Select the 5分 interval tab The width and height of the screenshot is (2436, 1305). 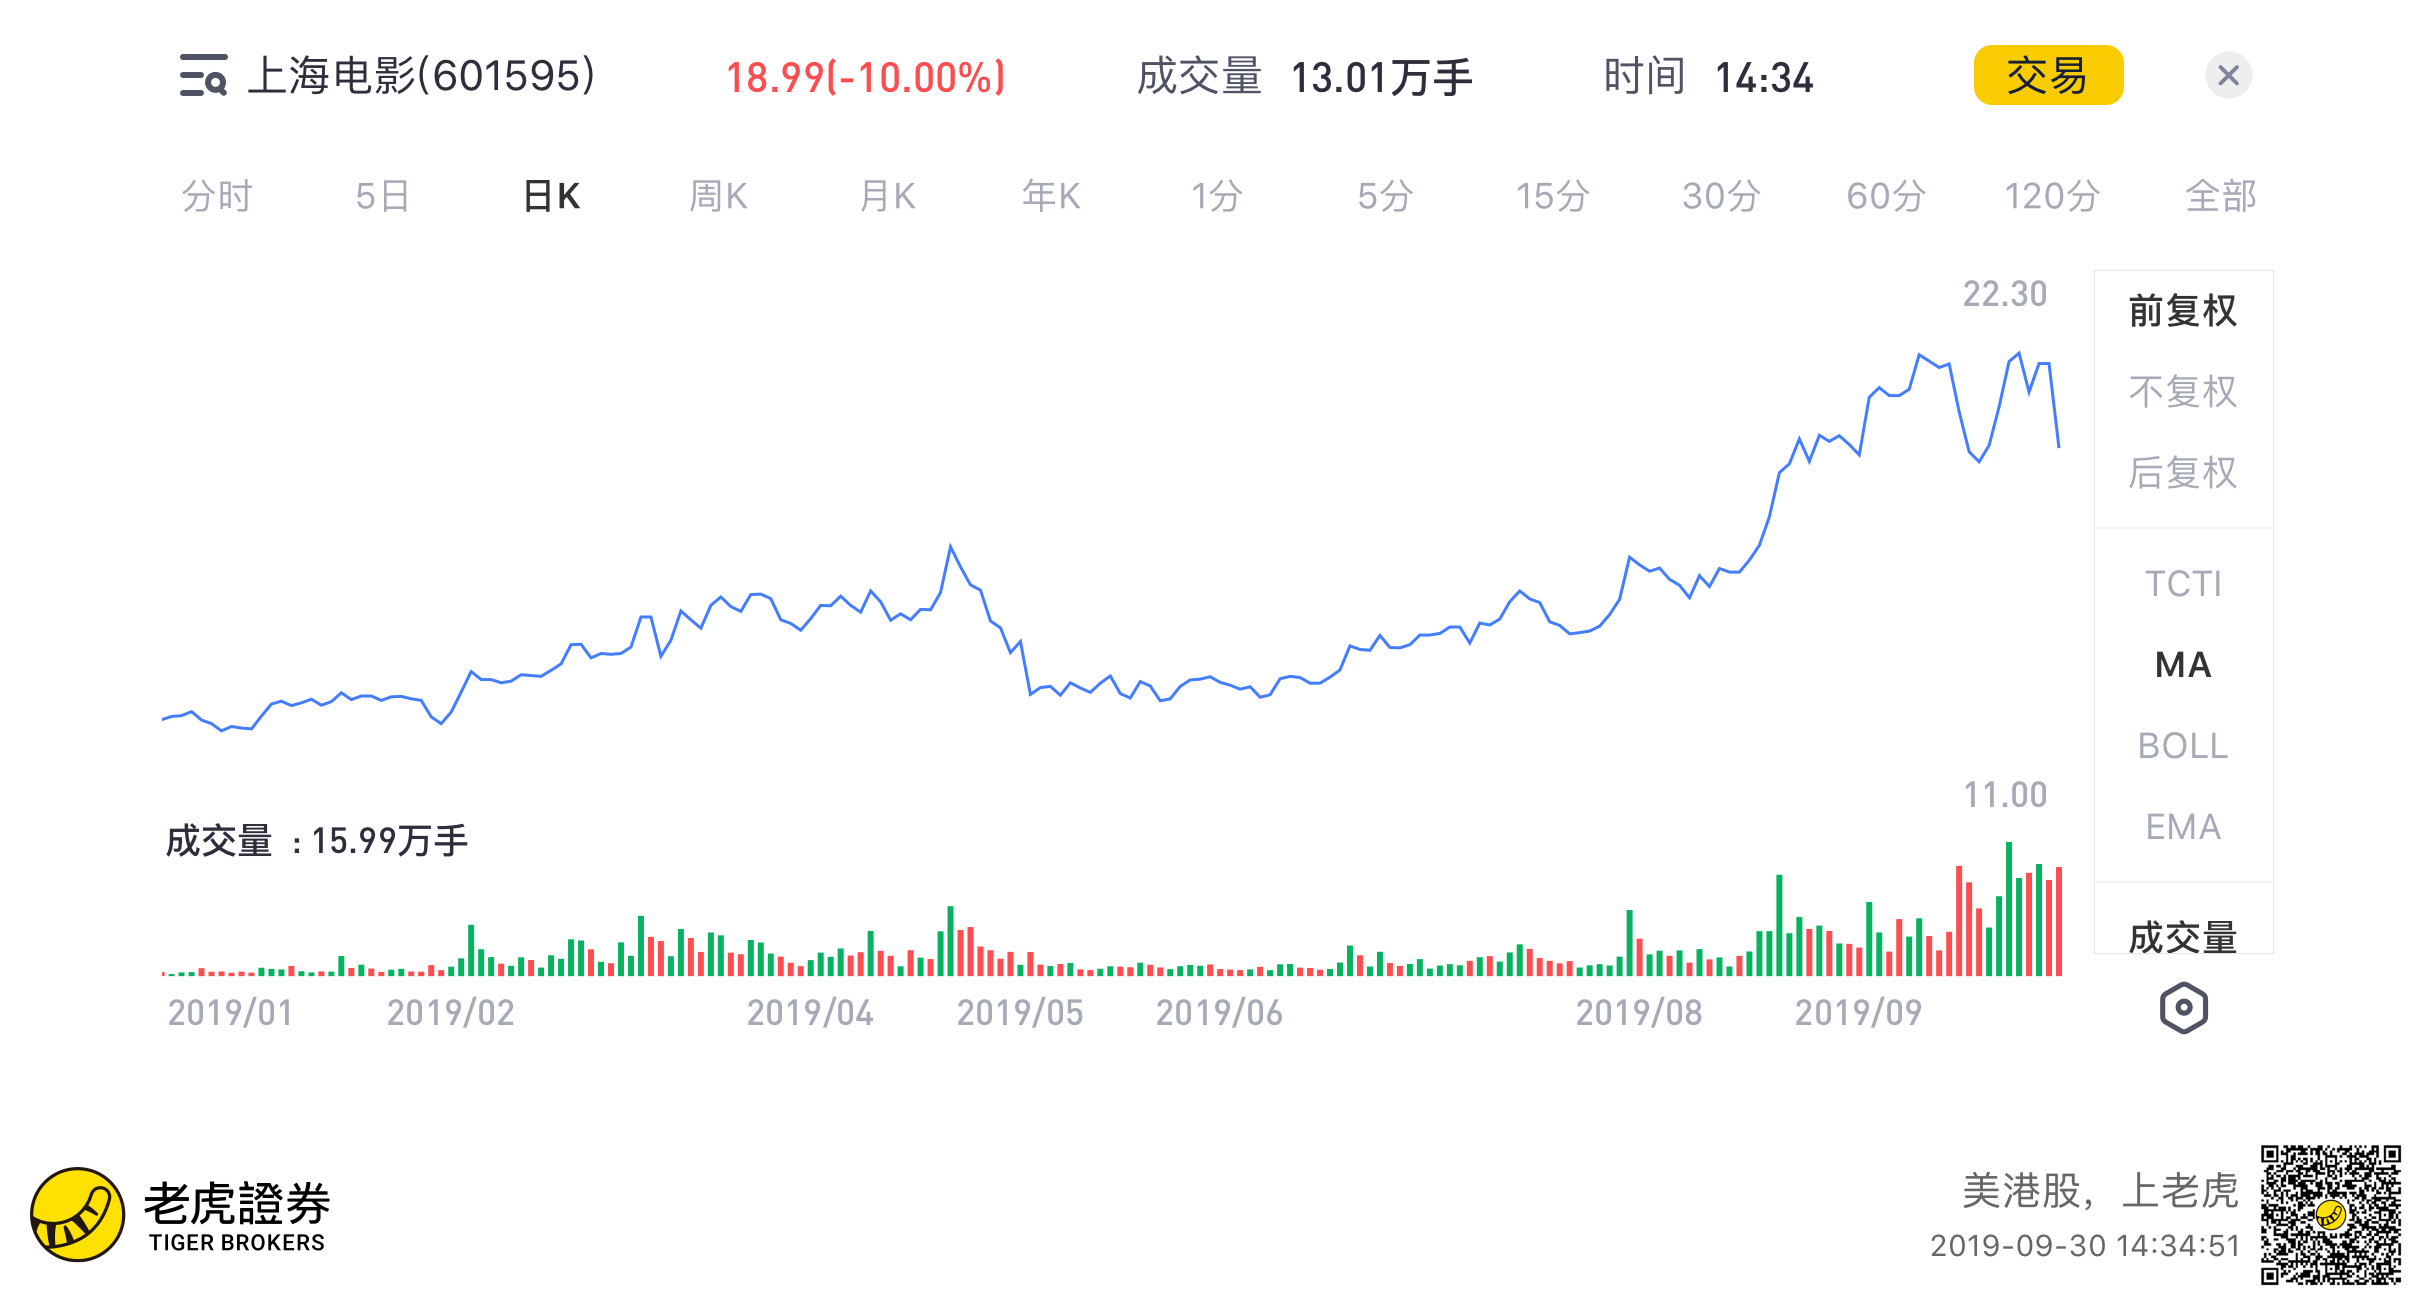pos(1385,196)
